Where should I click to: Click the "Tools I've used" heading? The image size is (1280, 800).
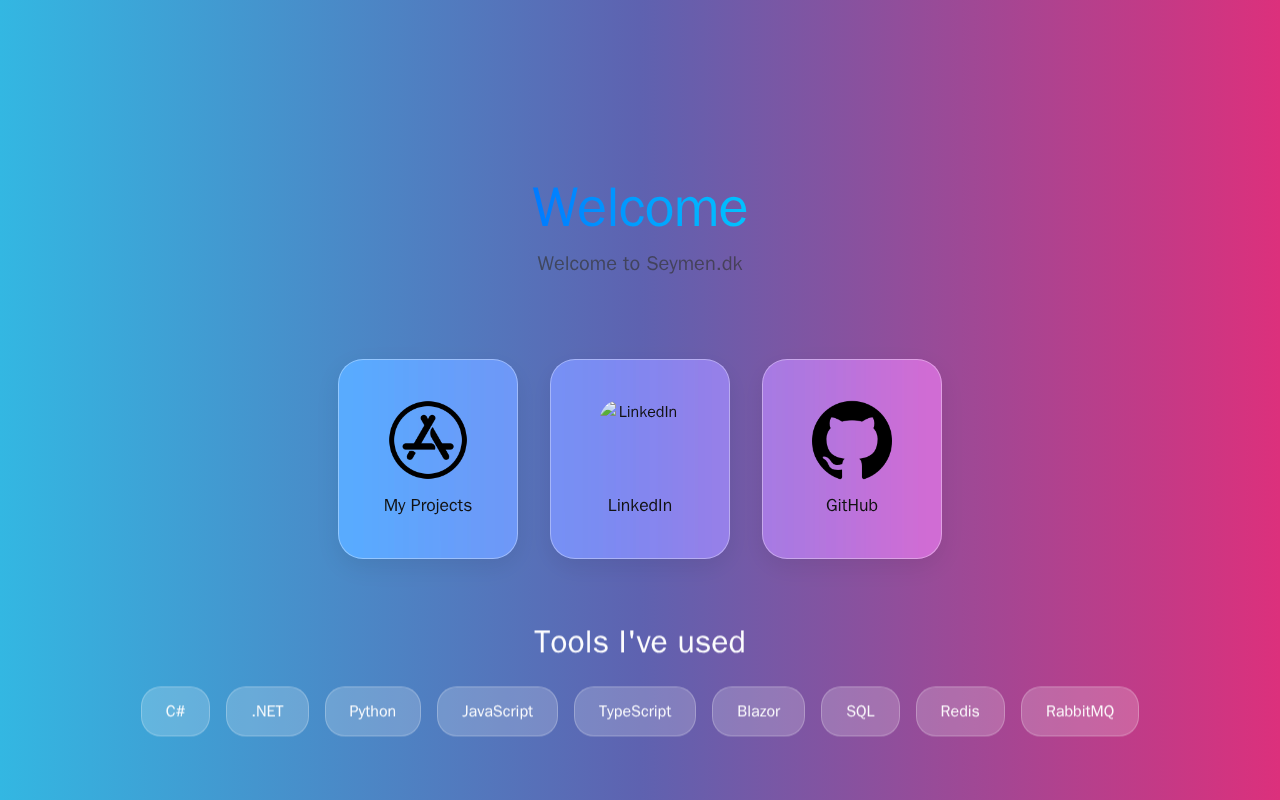(x=640, y=642)
